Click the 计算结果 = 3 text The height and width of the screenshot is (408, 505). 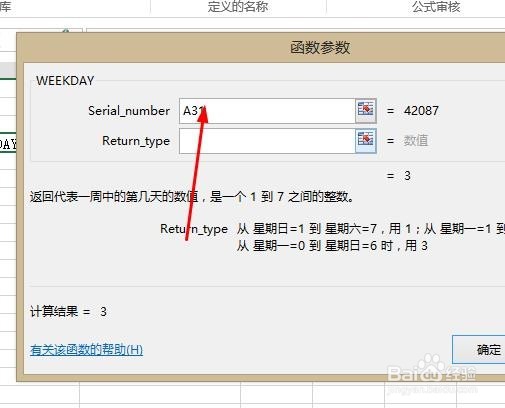tap(68, 312)
